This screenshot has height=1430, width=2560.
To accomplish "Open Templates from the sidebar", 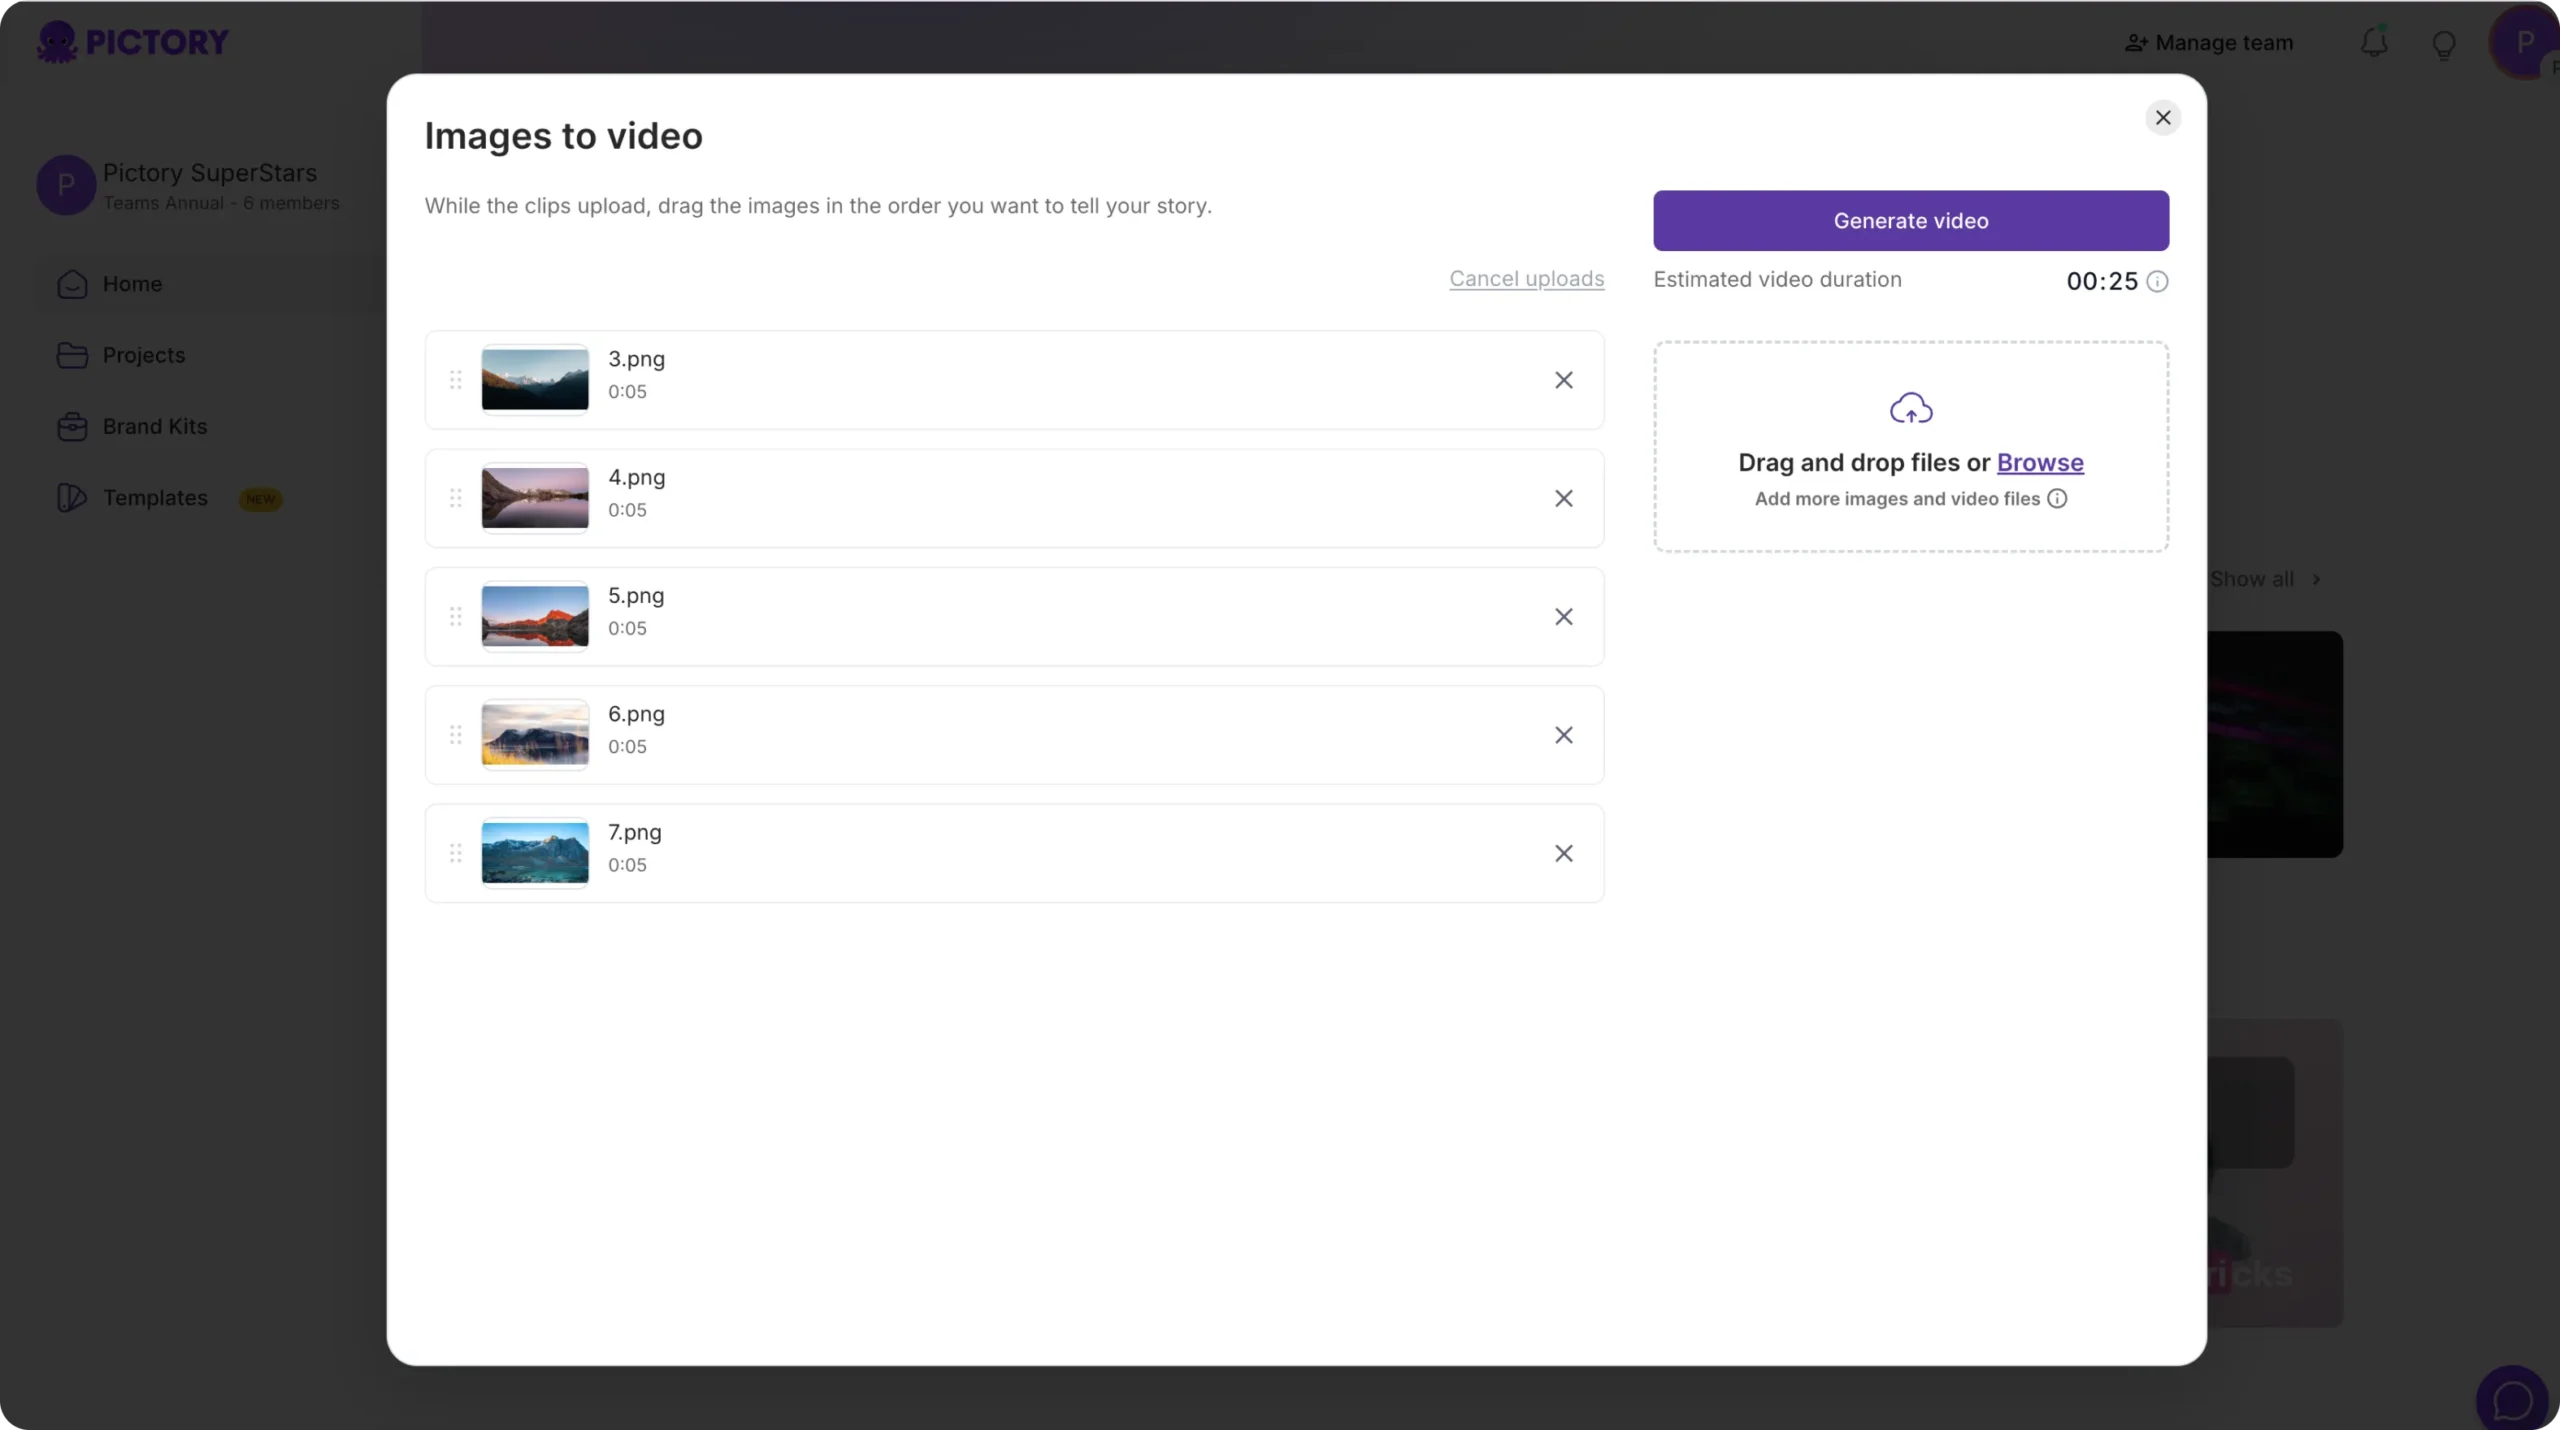I will click(x=155, y=498).
